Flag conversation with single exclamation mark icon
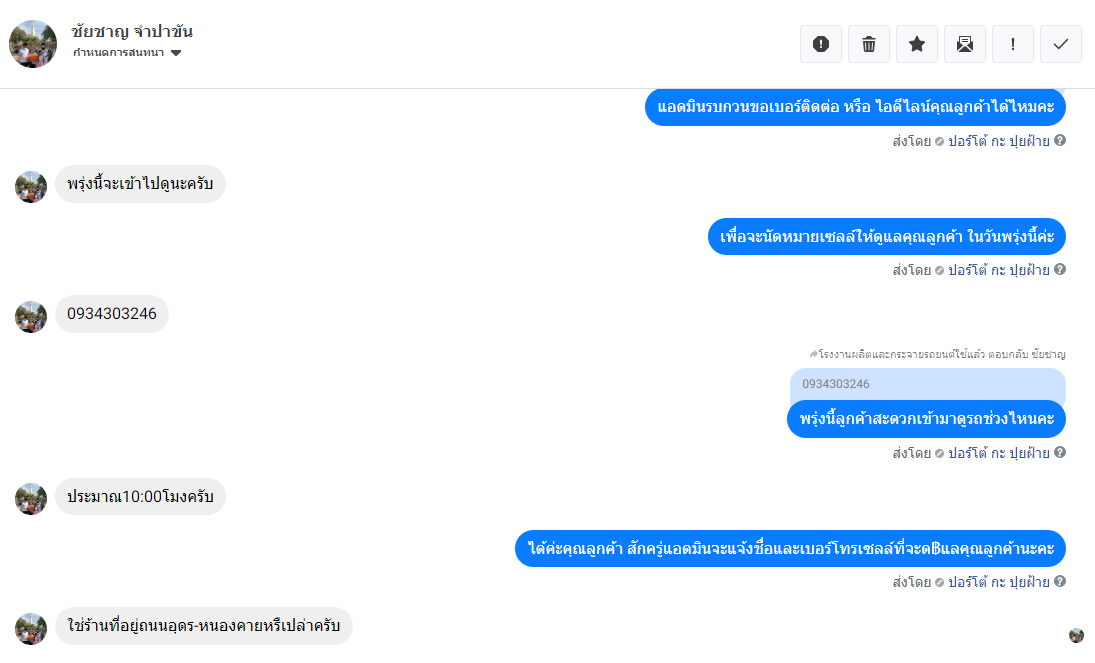The width and height of the screenshot is (1095, 663). pyautogui.click(x=1013, y=44)
